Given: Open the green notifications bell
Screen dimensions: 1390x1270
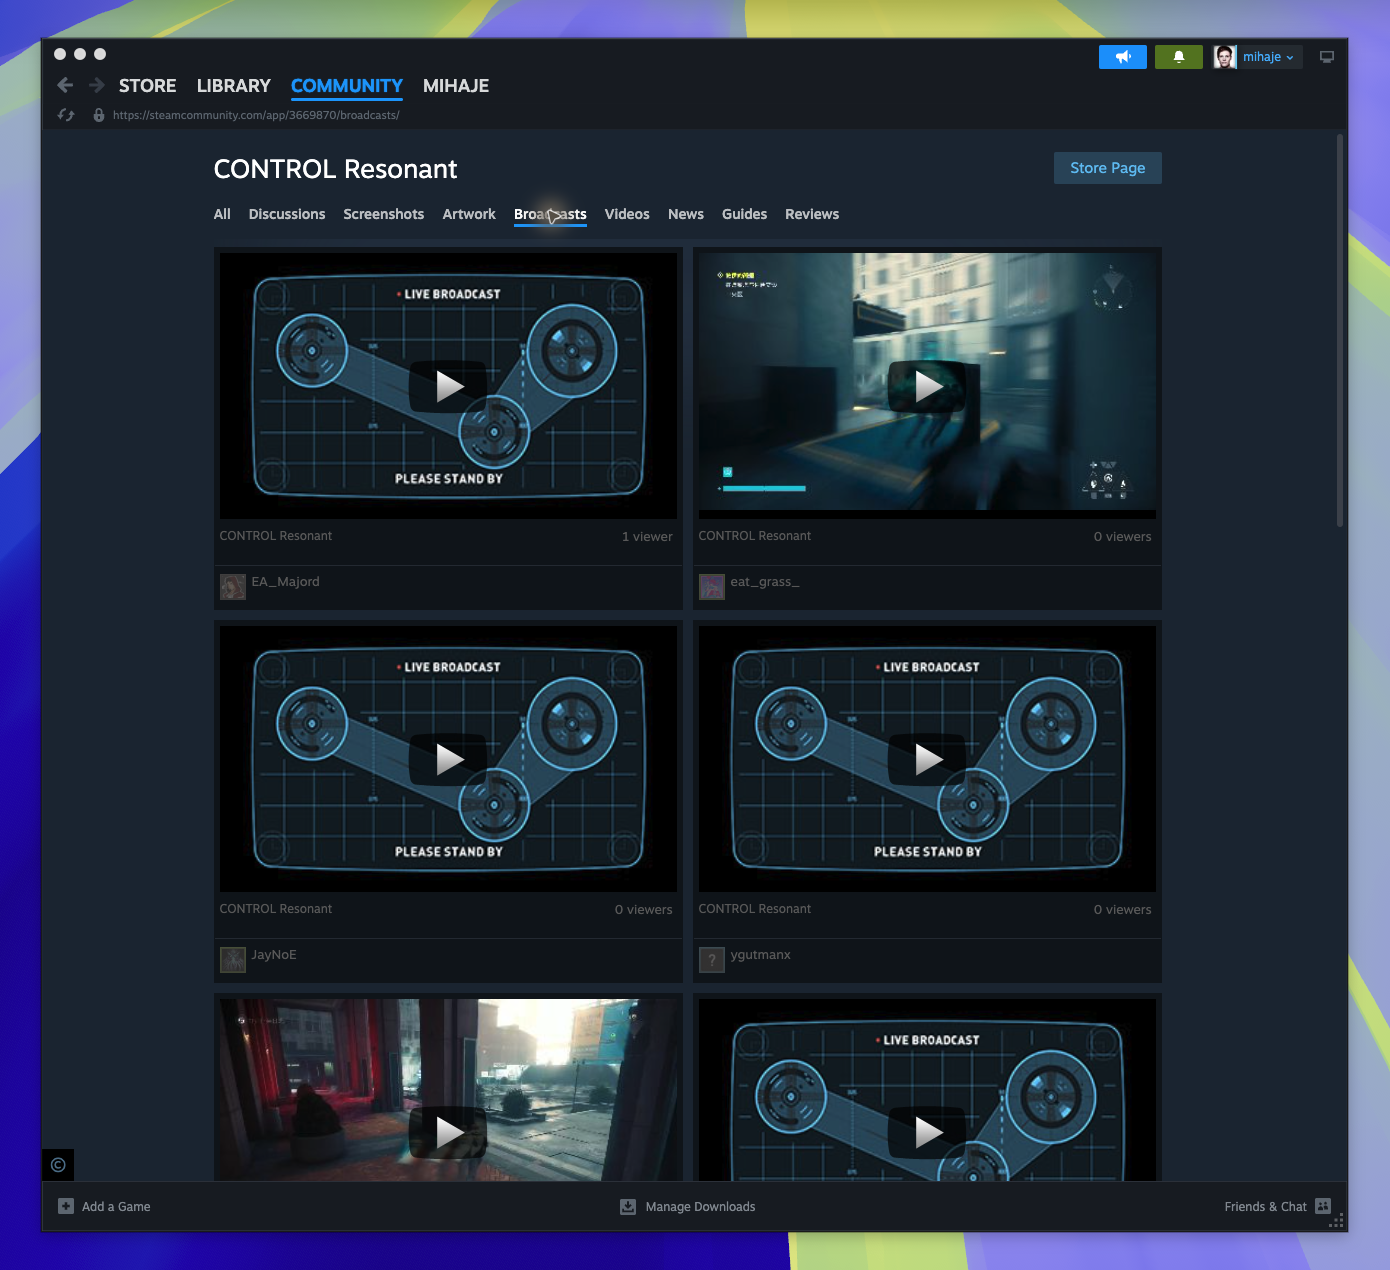Looking at the screenshot, I should (x=1179, y=57).
